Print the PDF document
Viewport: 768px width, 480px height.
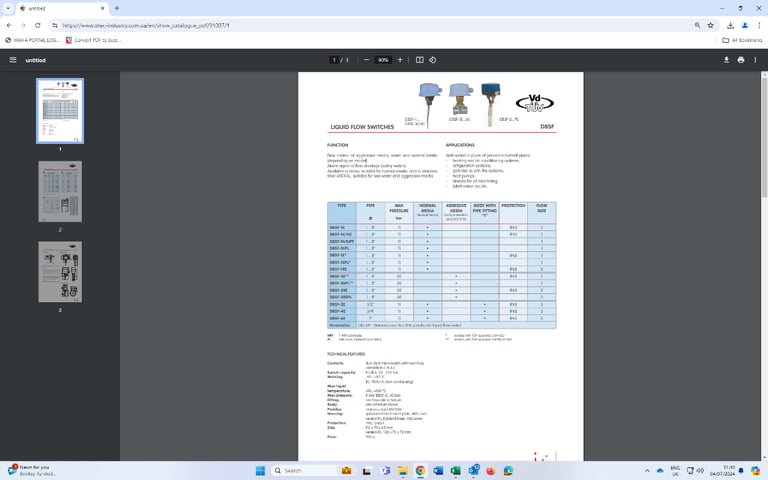[x=741, y=60]
